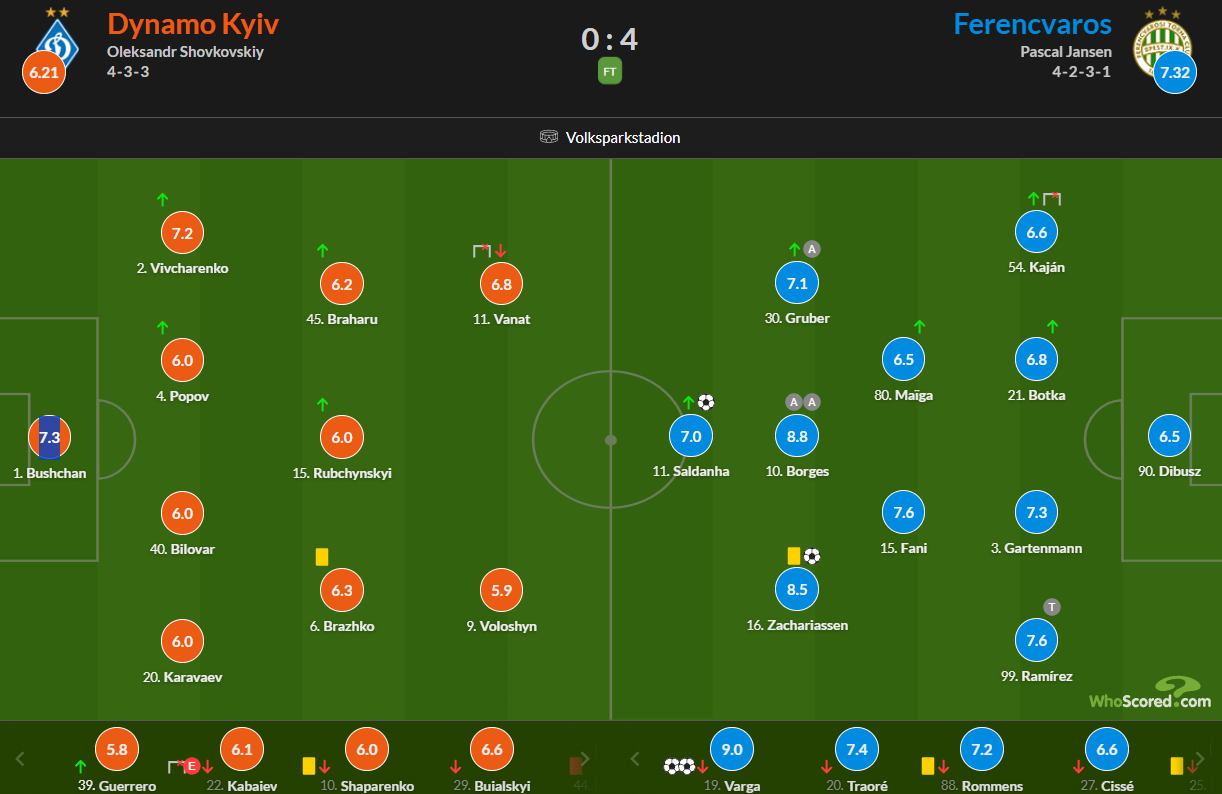Image resolution: width=1222 pixels, height=794 pixels.
Task: Click the Ferencvaros club crest
Action: [x=1161, y=40]
